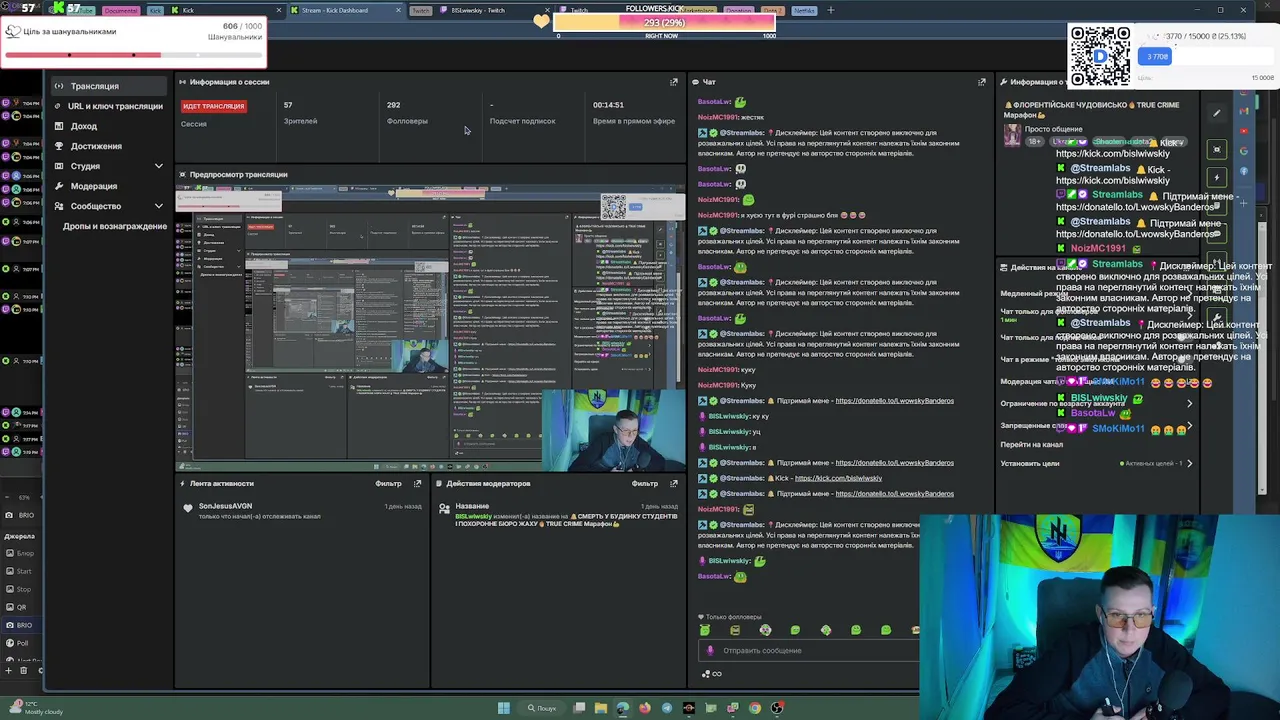This screenshot has width=1280, height=720.
Task: Open Windows Start button on taskbar
Action: click(504, 708)
